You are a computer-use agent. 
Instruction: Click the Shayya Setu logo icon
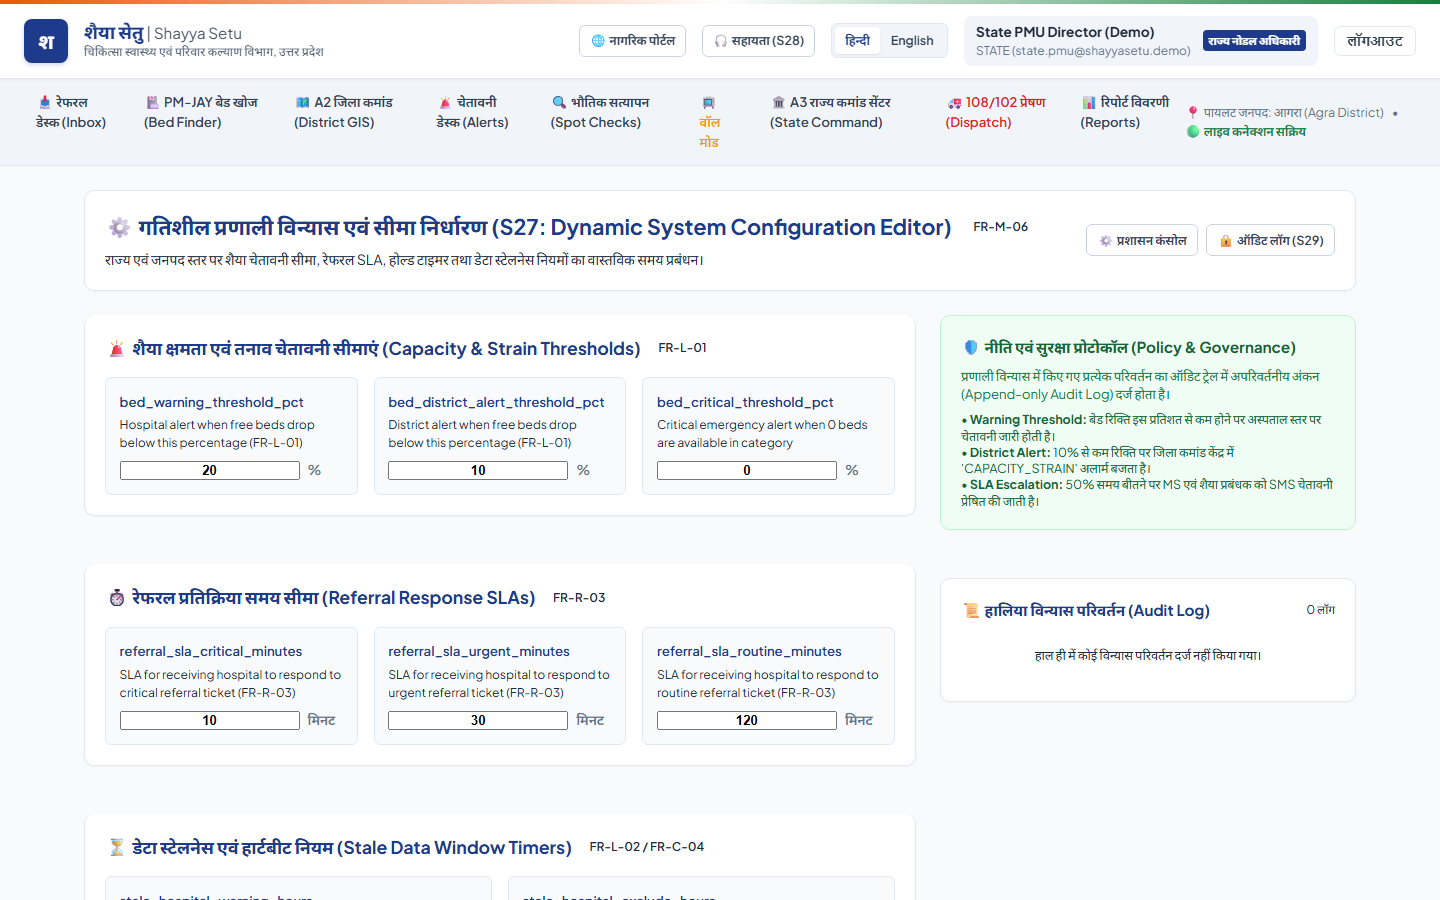click(46, 41)
